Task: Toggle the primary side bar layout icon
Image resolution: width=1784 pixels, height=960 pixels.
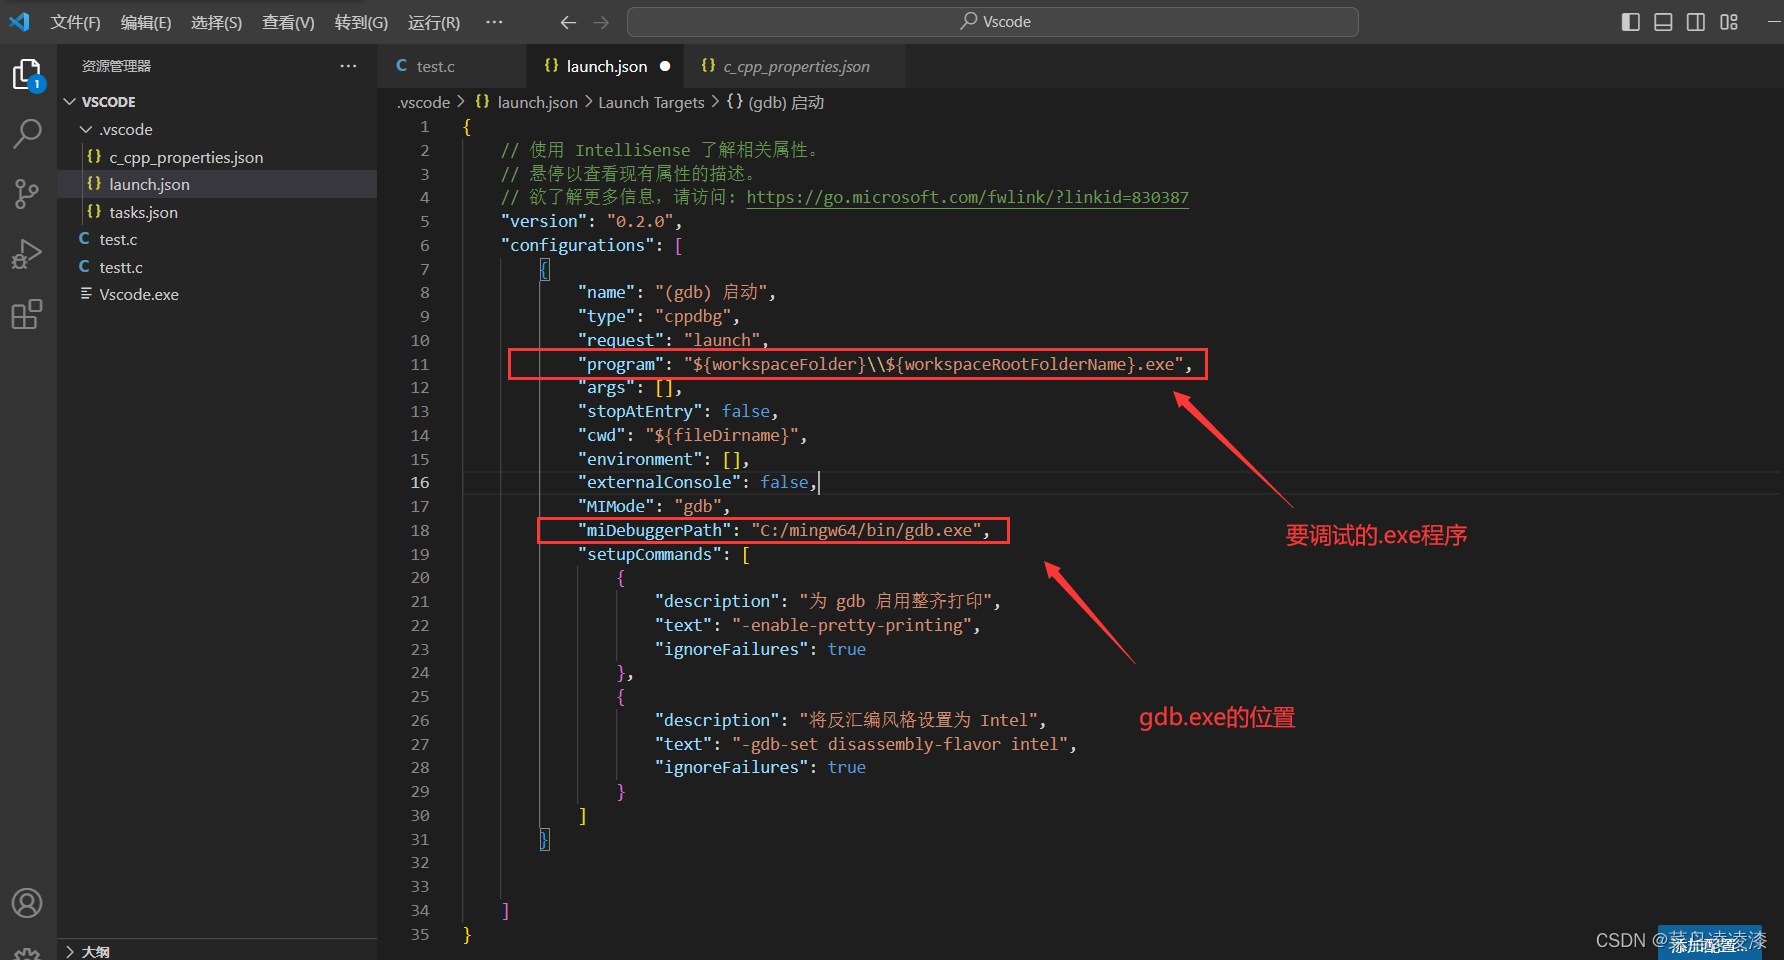Action: tap(1631, 22)
